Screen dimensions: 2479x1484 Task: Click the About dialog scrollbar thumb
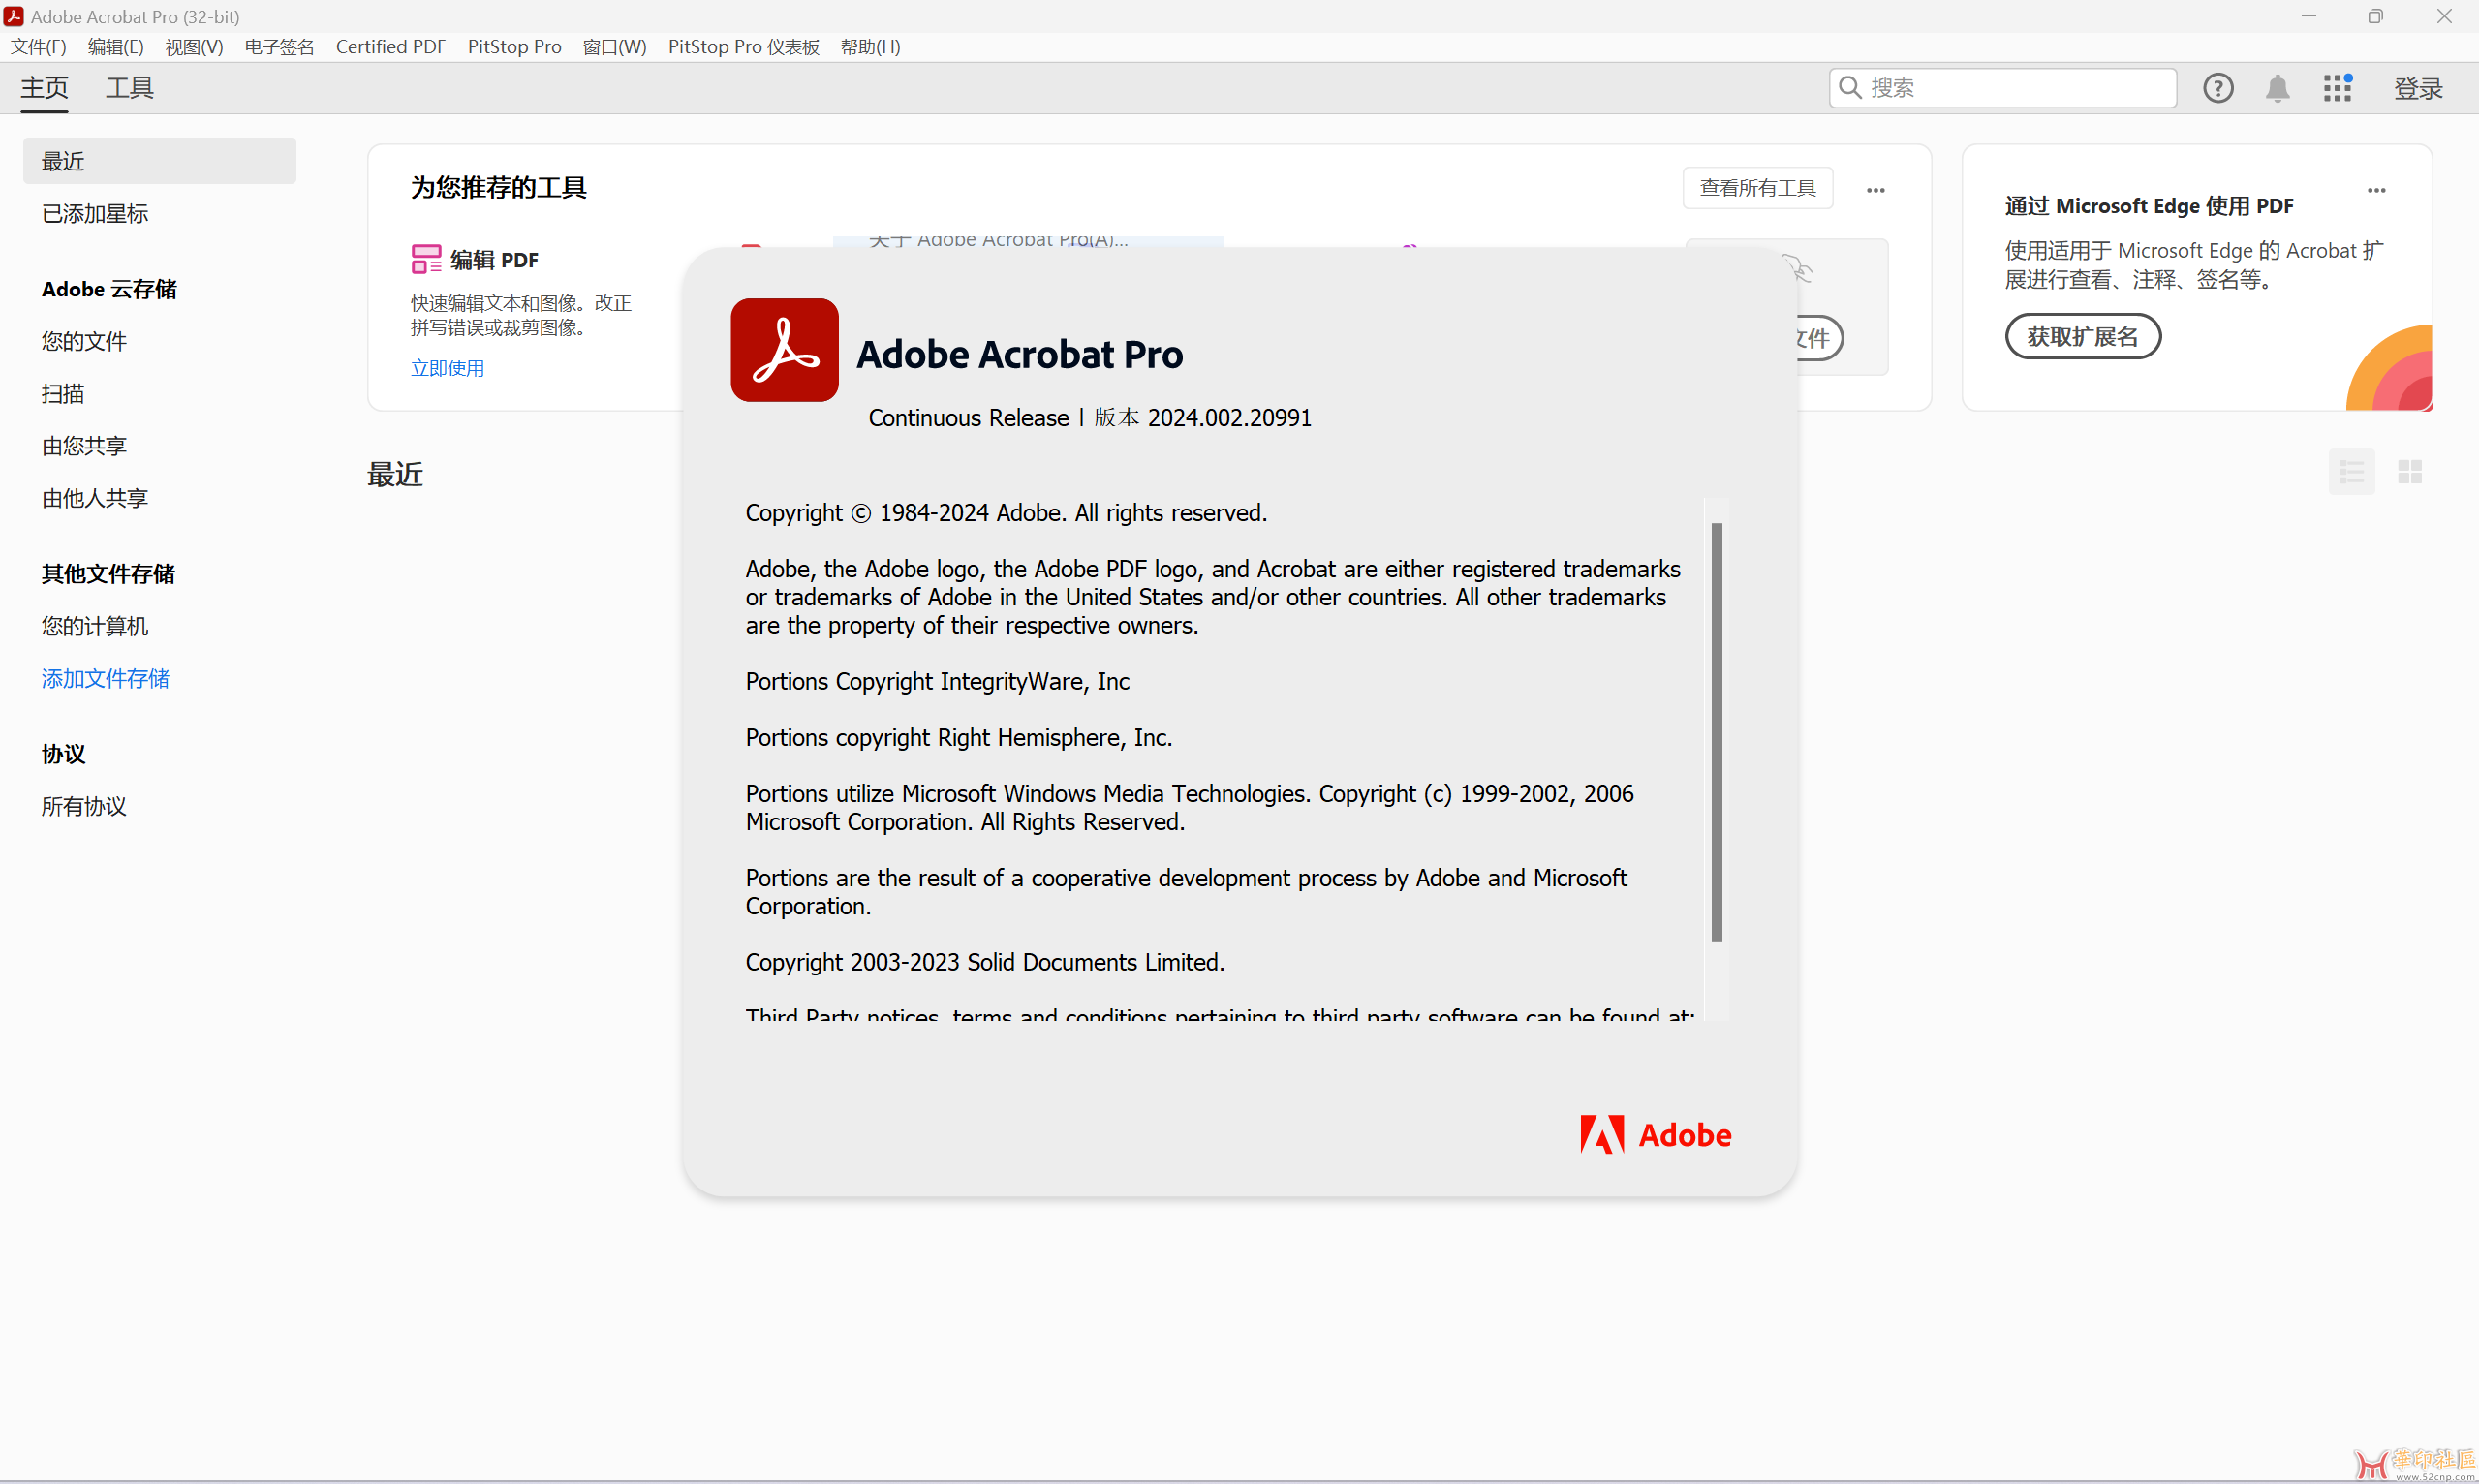[x=1716, y=732]
